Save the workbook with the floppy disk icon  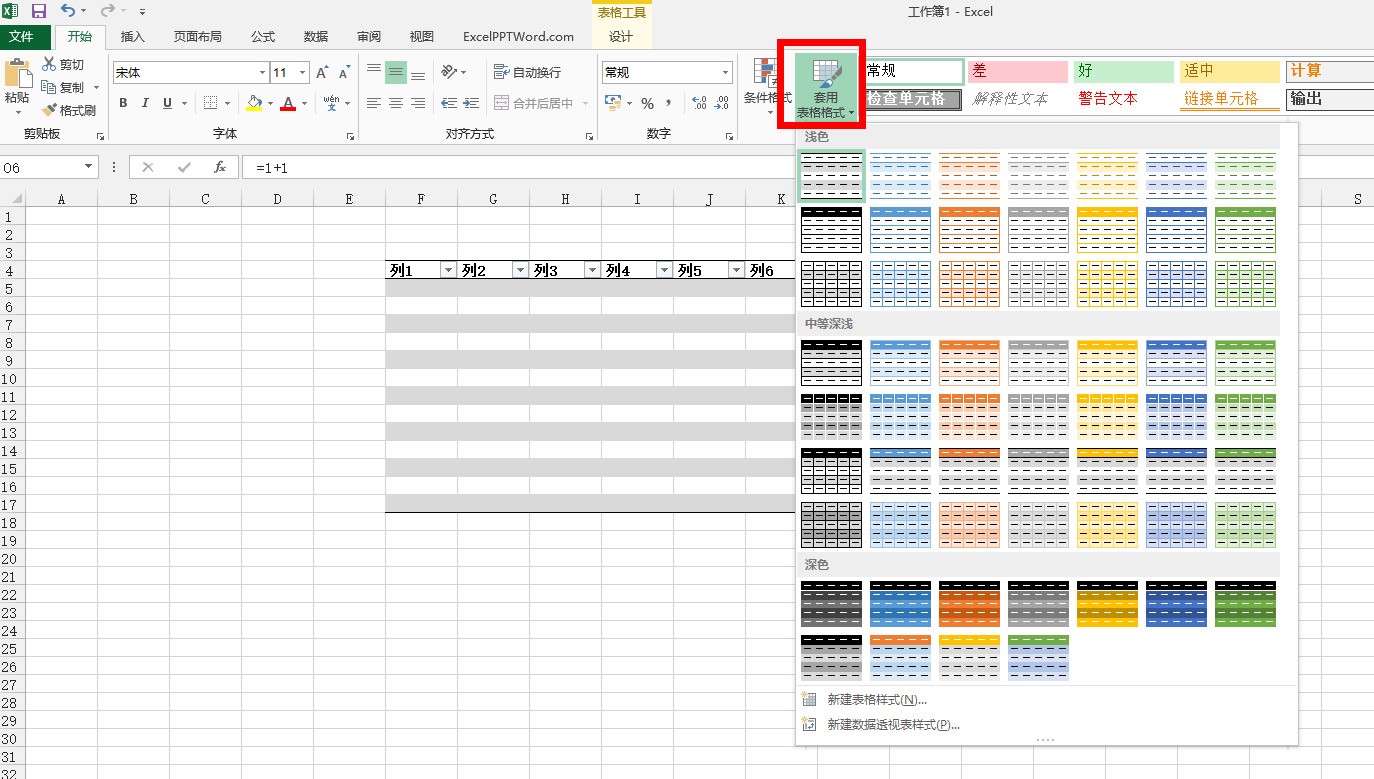pyautogui.click(x=39, y=11)
